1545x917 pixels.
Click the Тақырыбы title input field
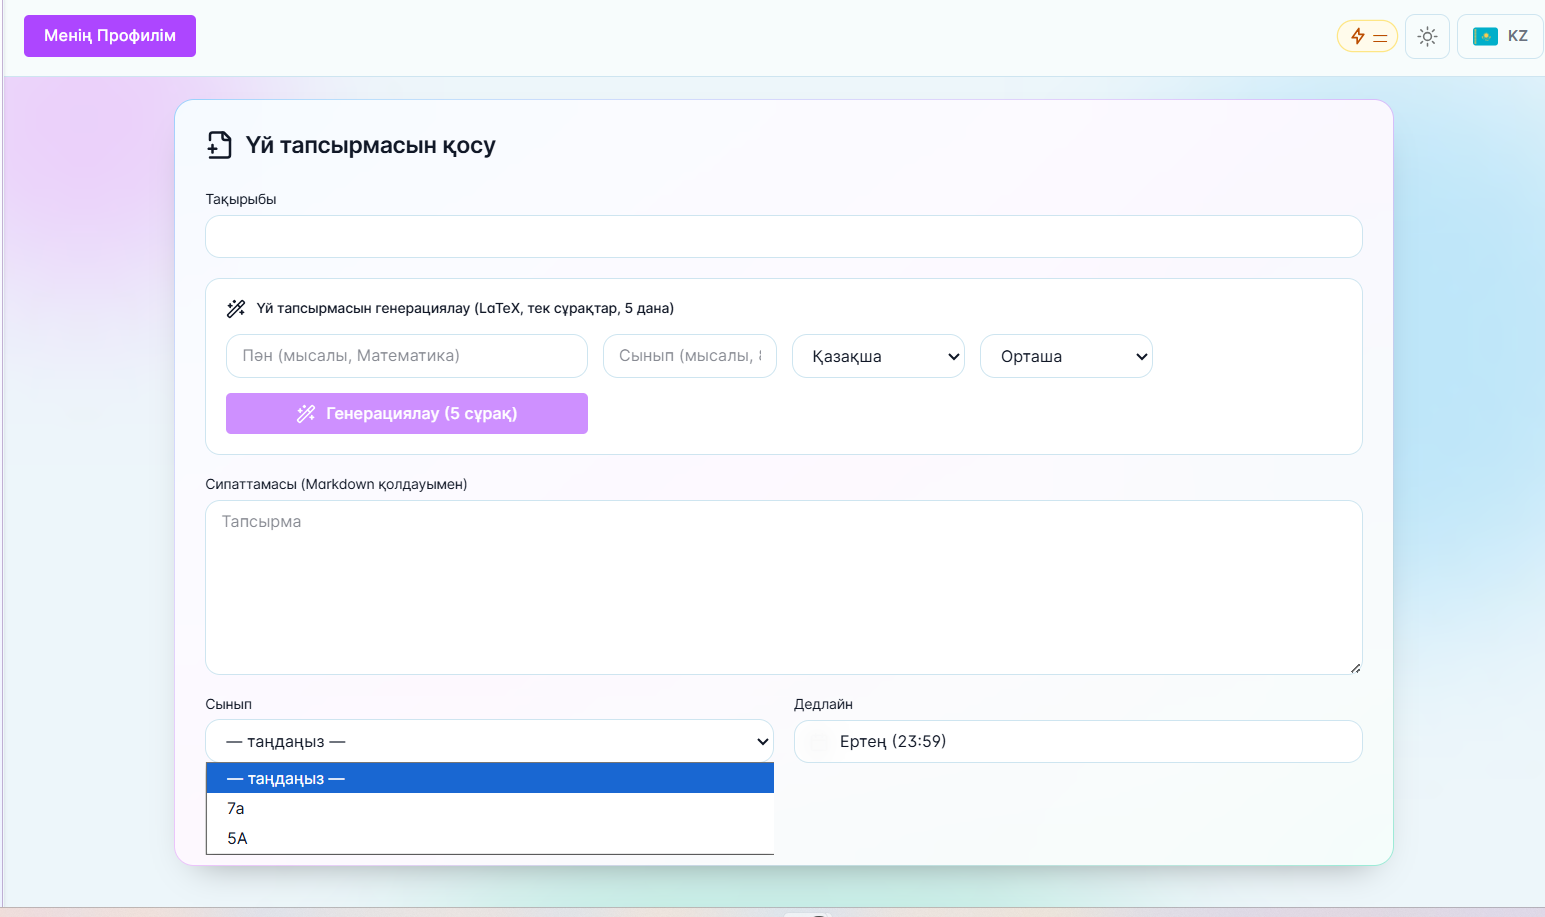pos(783,237)
